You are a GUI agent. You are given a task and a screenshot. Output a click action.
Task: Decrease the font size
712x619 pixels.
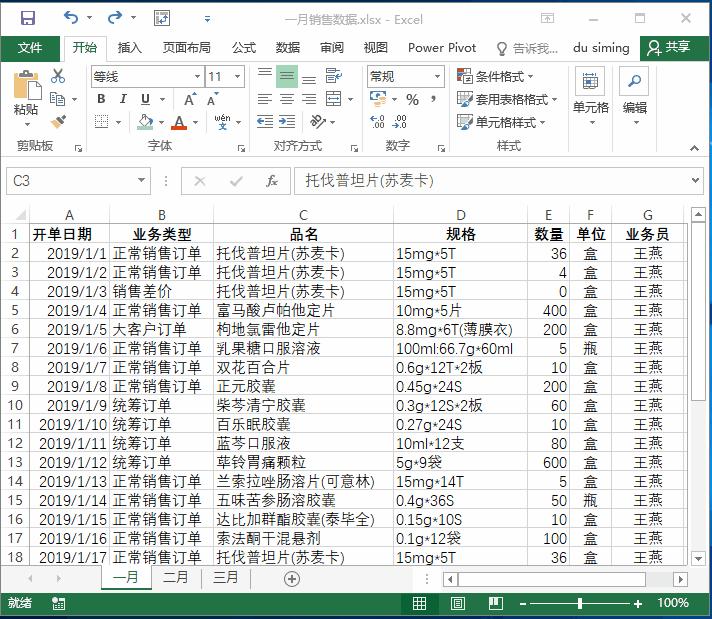pos(212,99)
